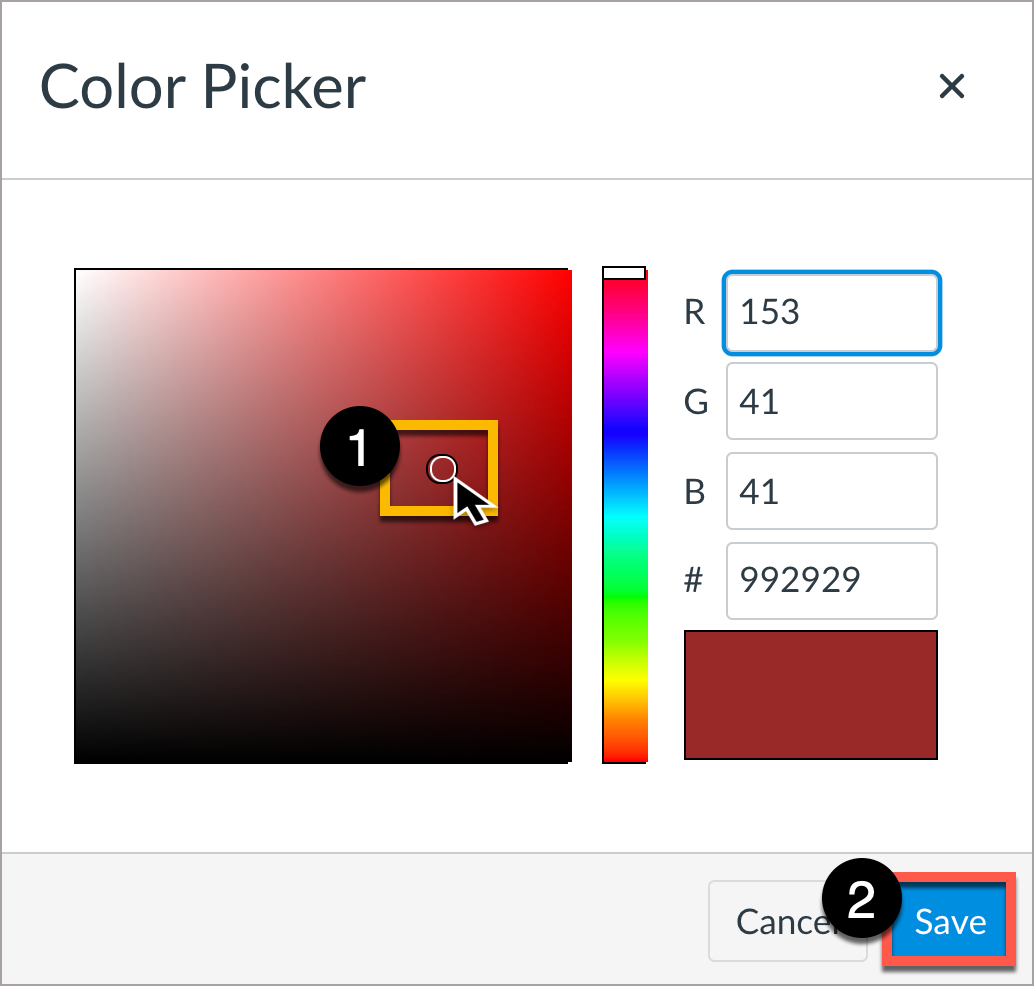Click the hex code field showing 992929
The height and width of the screenshot is (986, 1034).
point(831,581)
